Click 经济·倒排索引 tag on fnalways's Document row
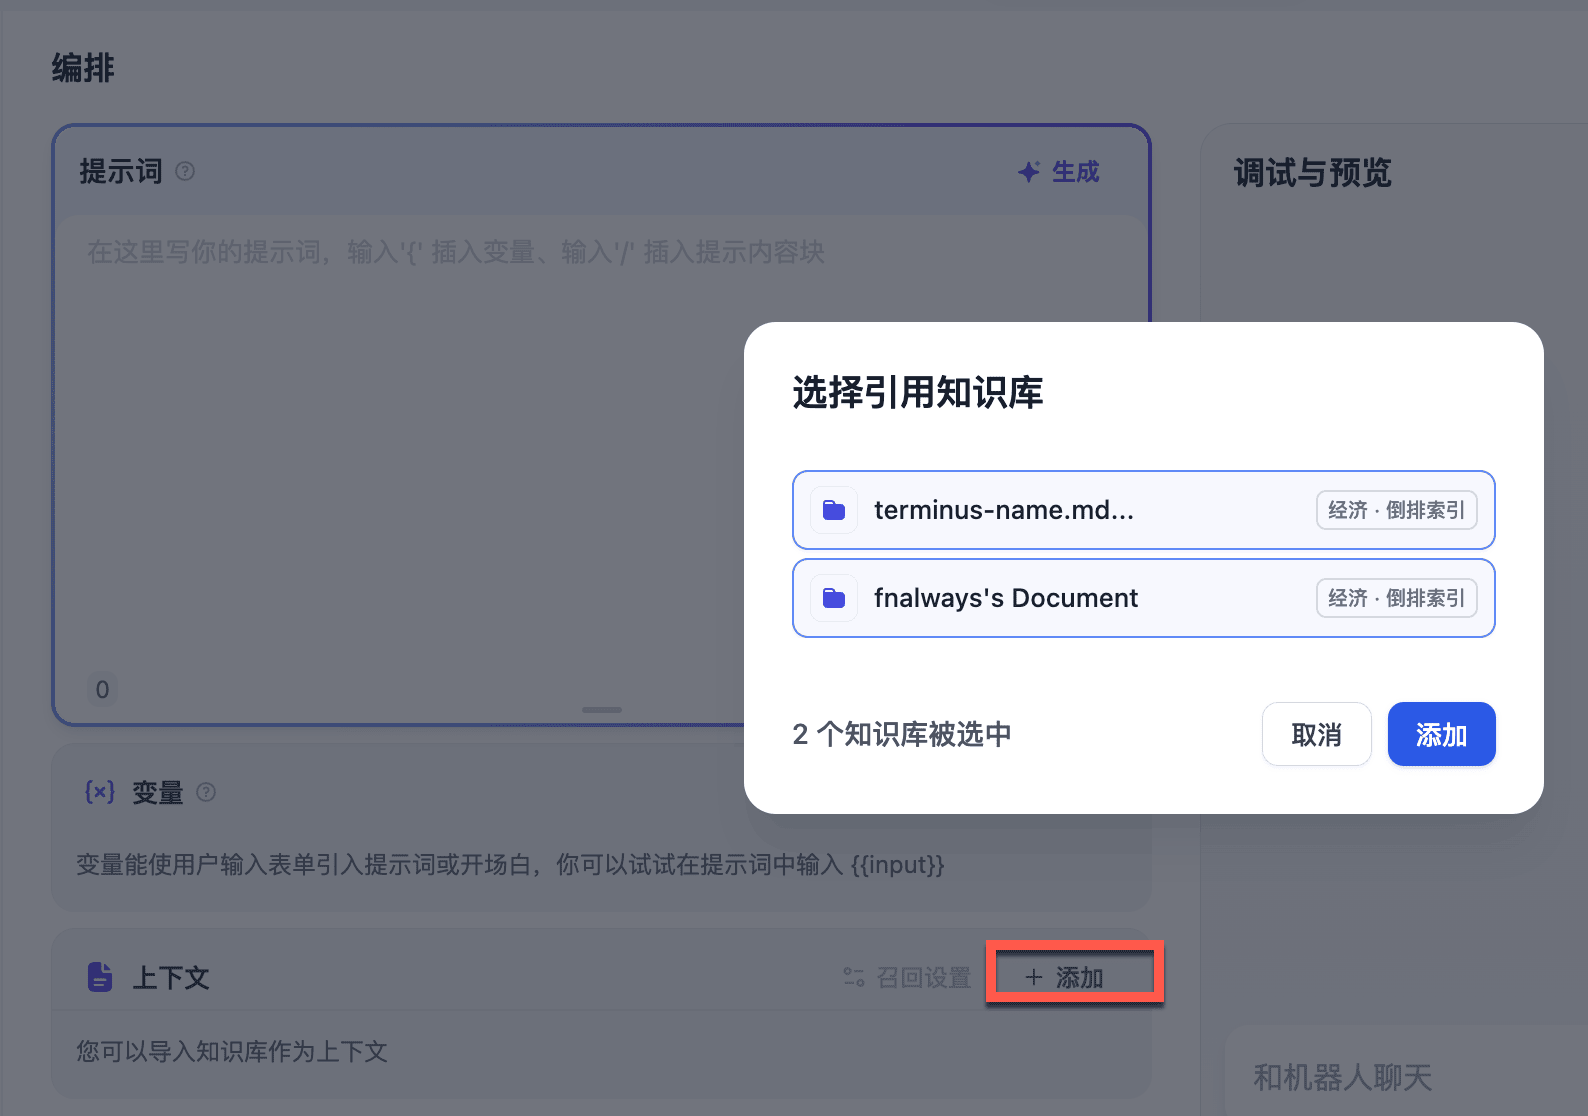Screen dimensions: 1588x1116 1396,599
